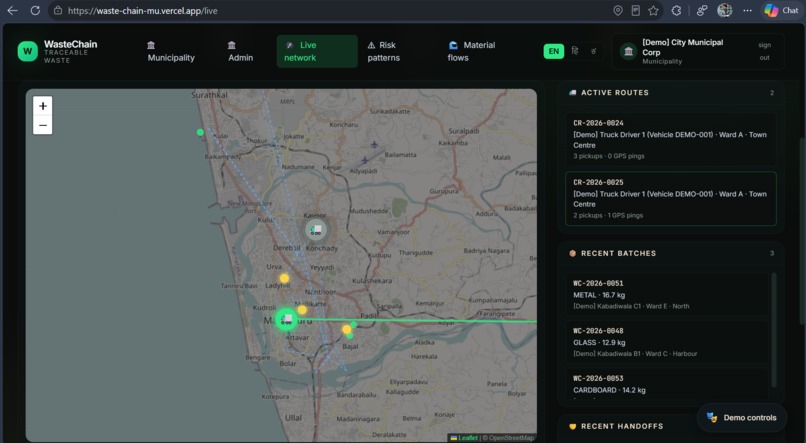Open the Material flows tab

(x=471, y=51)
